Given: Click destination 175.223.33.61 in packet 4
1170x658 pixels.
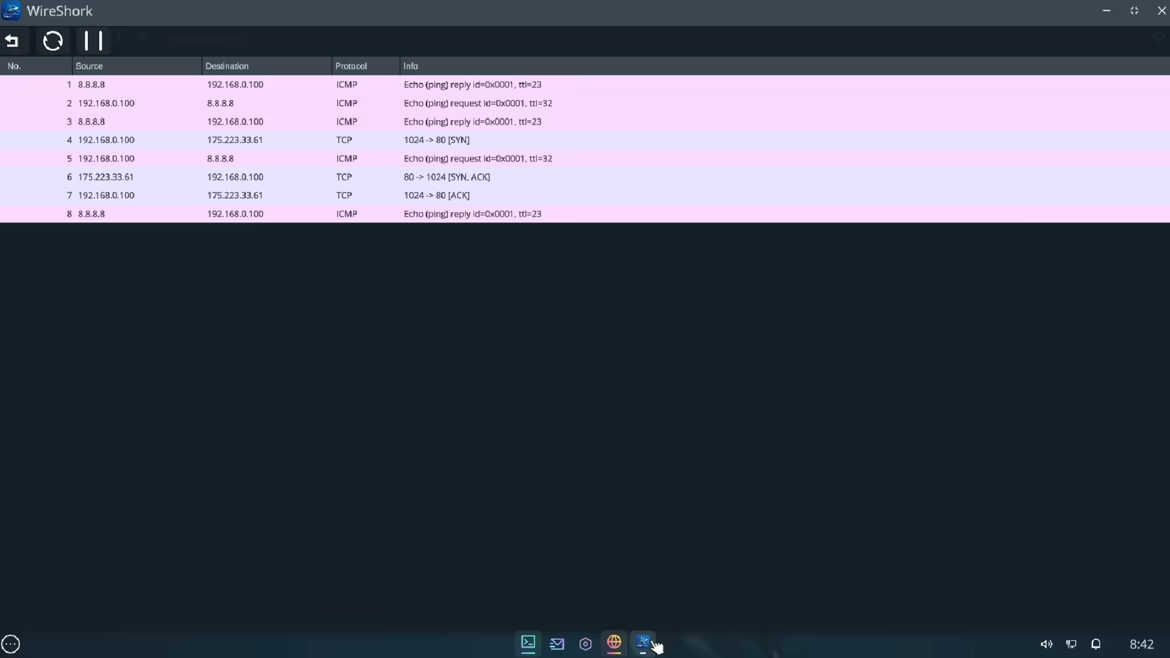Looking at the screenshot, I should click(x=234, y=140).
